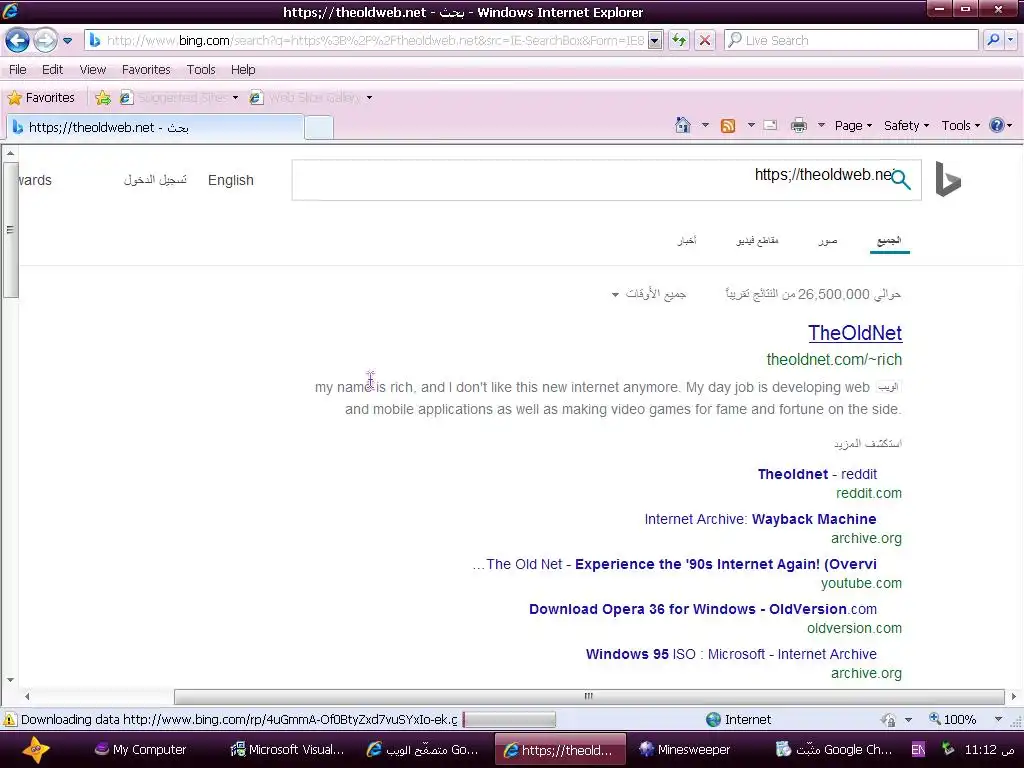Select the الجميع (All) results tab
Viewport: 1024px width, 768px height.
point(889,241)
